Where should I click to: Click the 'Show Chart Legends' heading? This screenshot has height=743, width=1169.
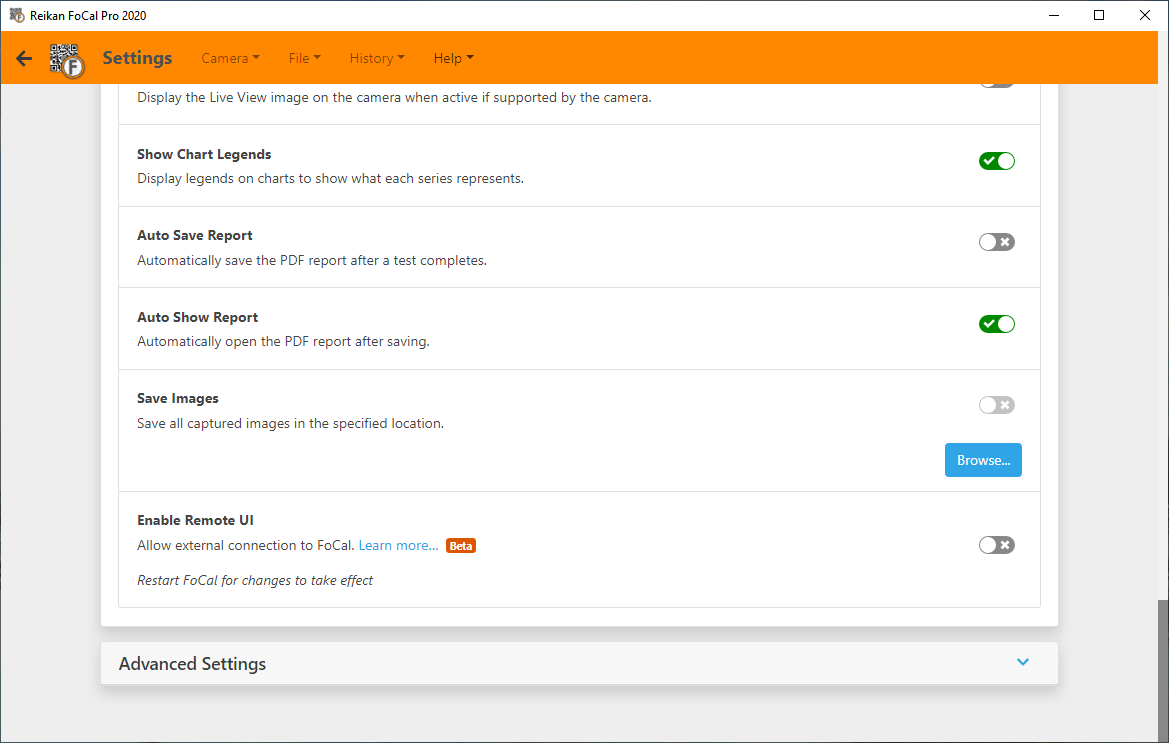tap(204, 154)
